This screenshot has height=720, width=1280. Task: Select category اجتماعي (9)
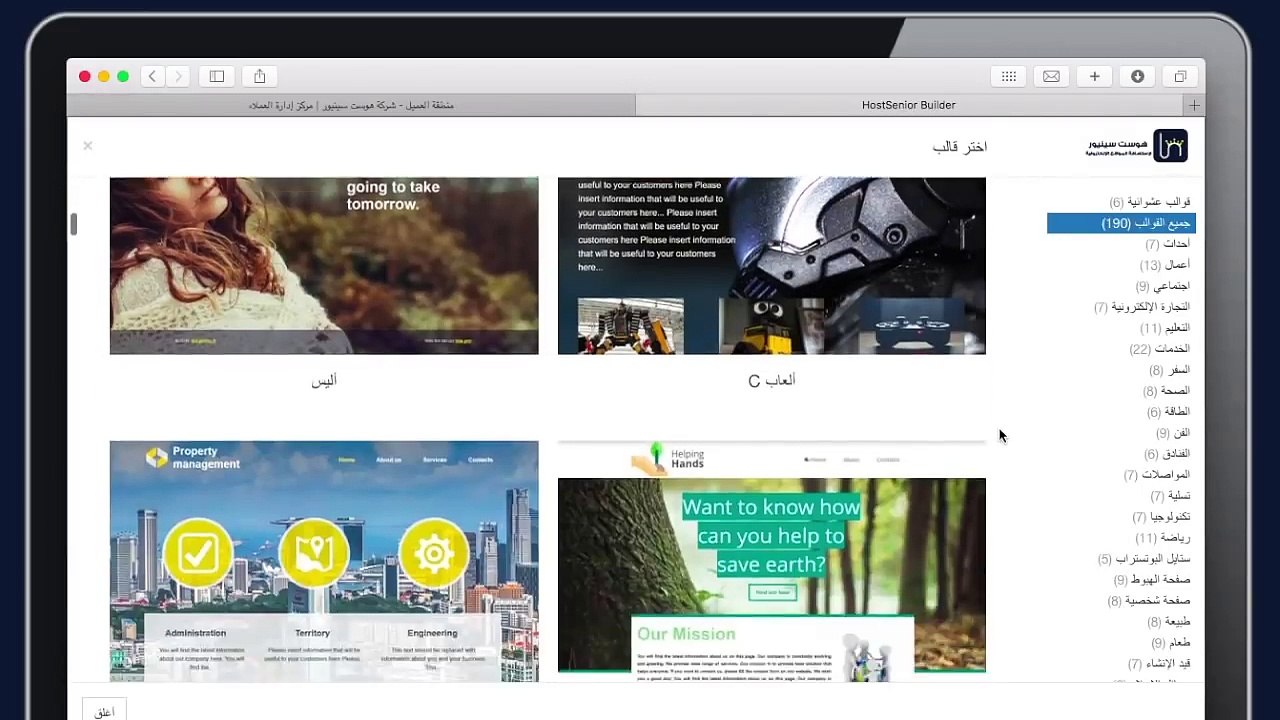point(1162,286)
